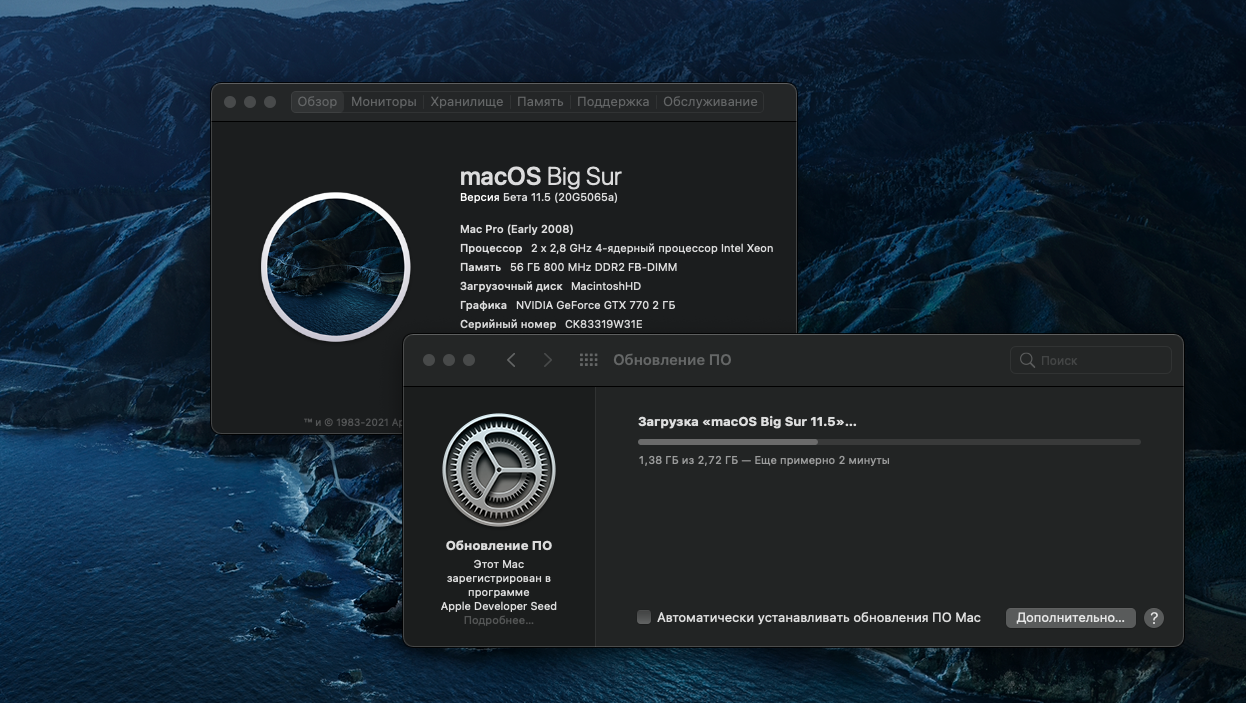Screen dimensions: 1246x703
Task: Click the Intel Xeon processor description
Action: click(652, 248)
